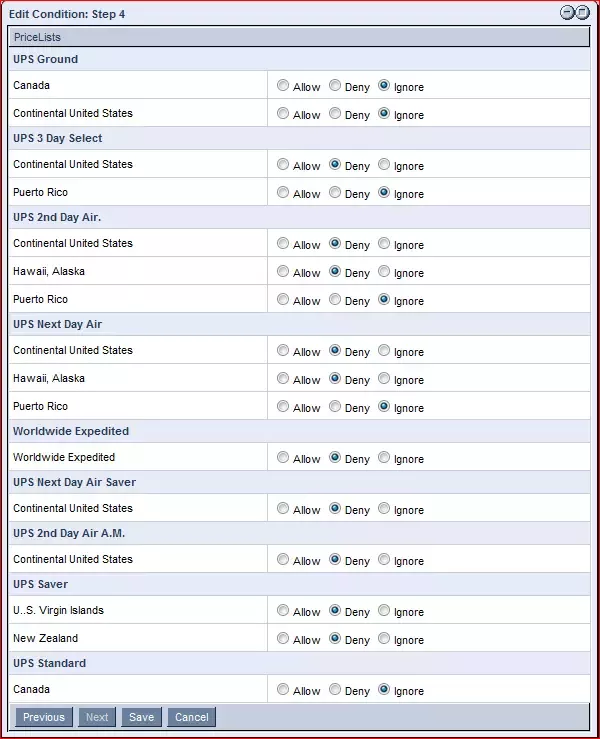
Task: Set Worldwide Expedited to Deny
Action: coord(335,457)
